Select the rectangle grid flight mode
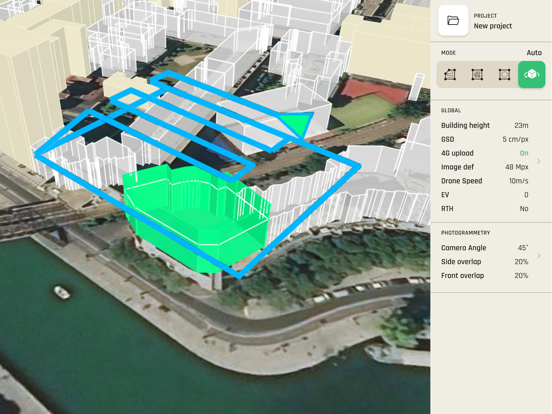Viewport: 552px width, 414px height. (477, 75)
